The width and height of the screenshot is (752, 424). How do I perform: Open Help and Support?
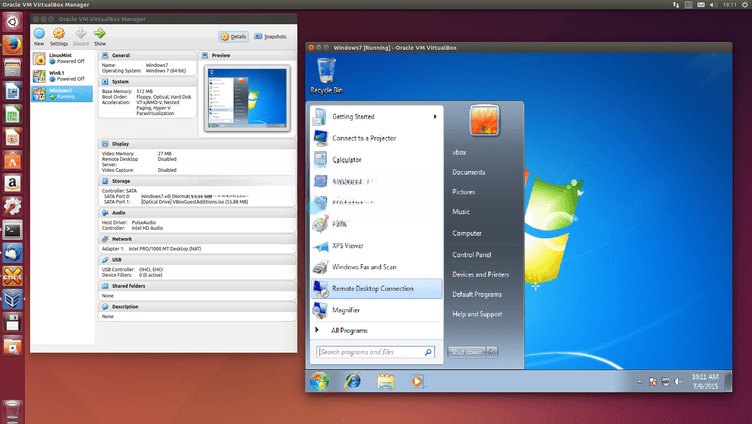pos(477,314)
